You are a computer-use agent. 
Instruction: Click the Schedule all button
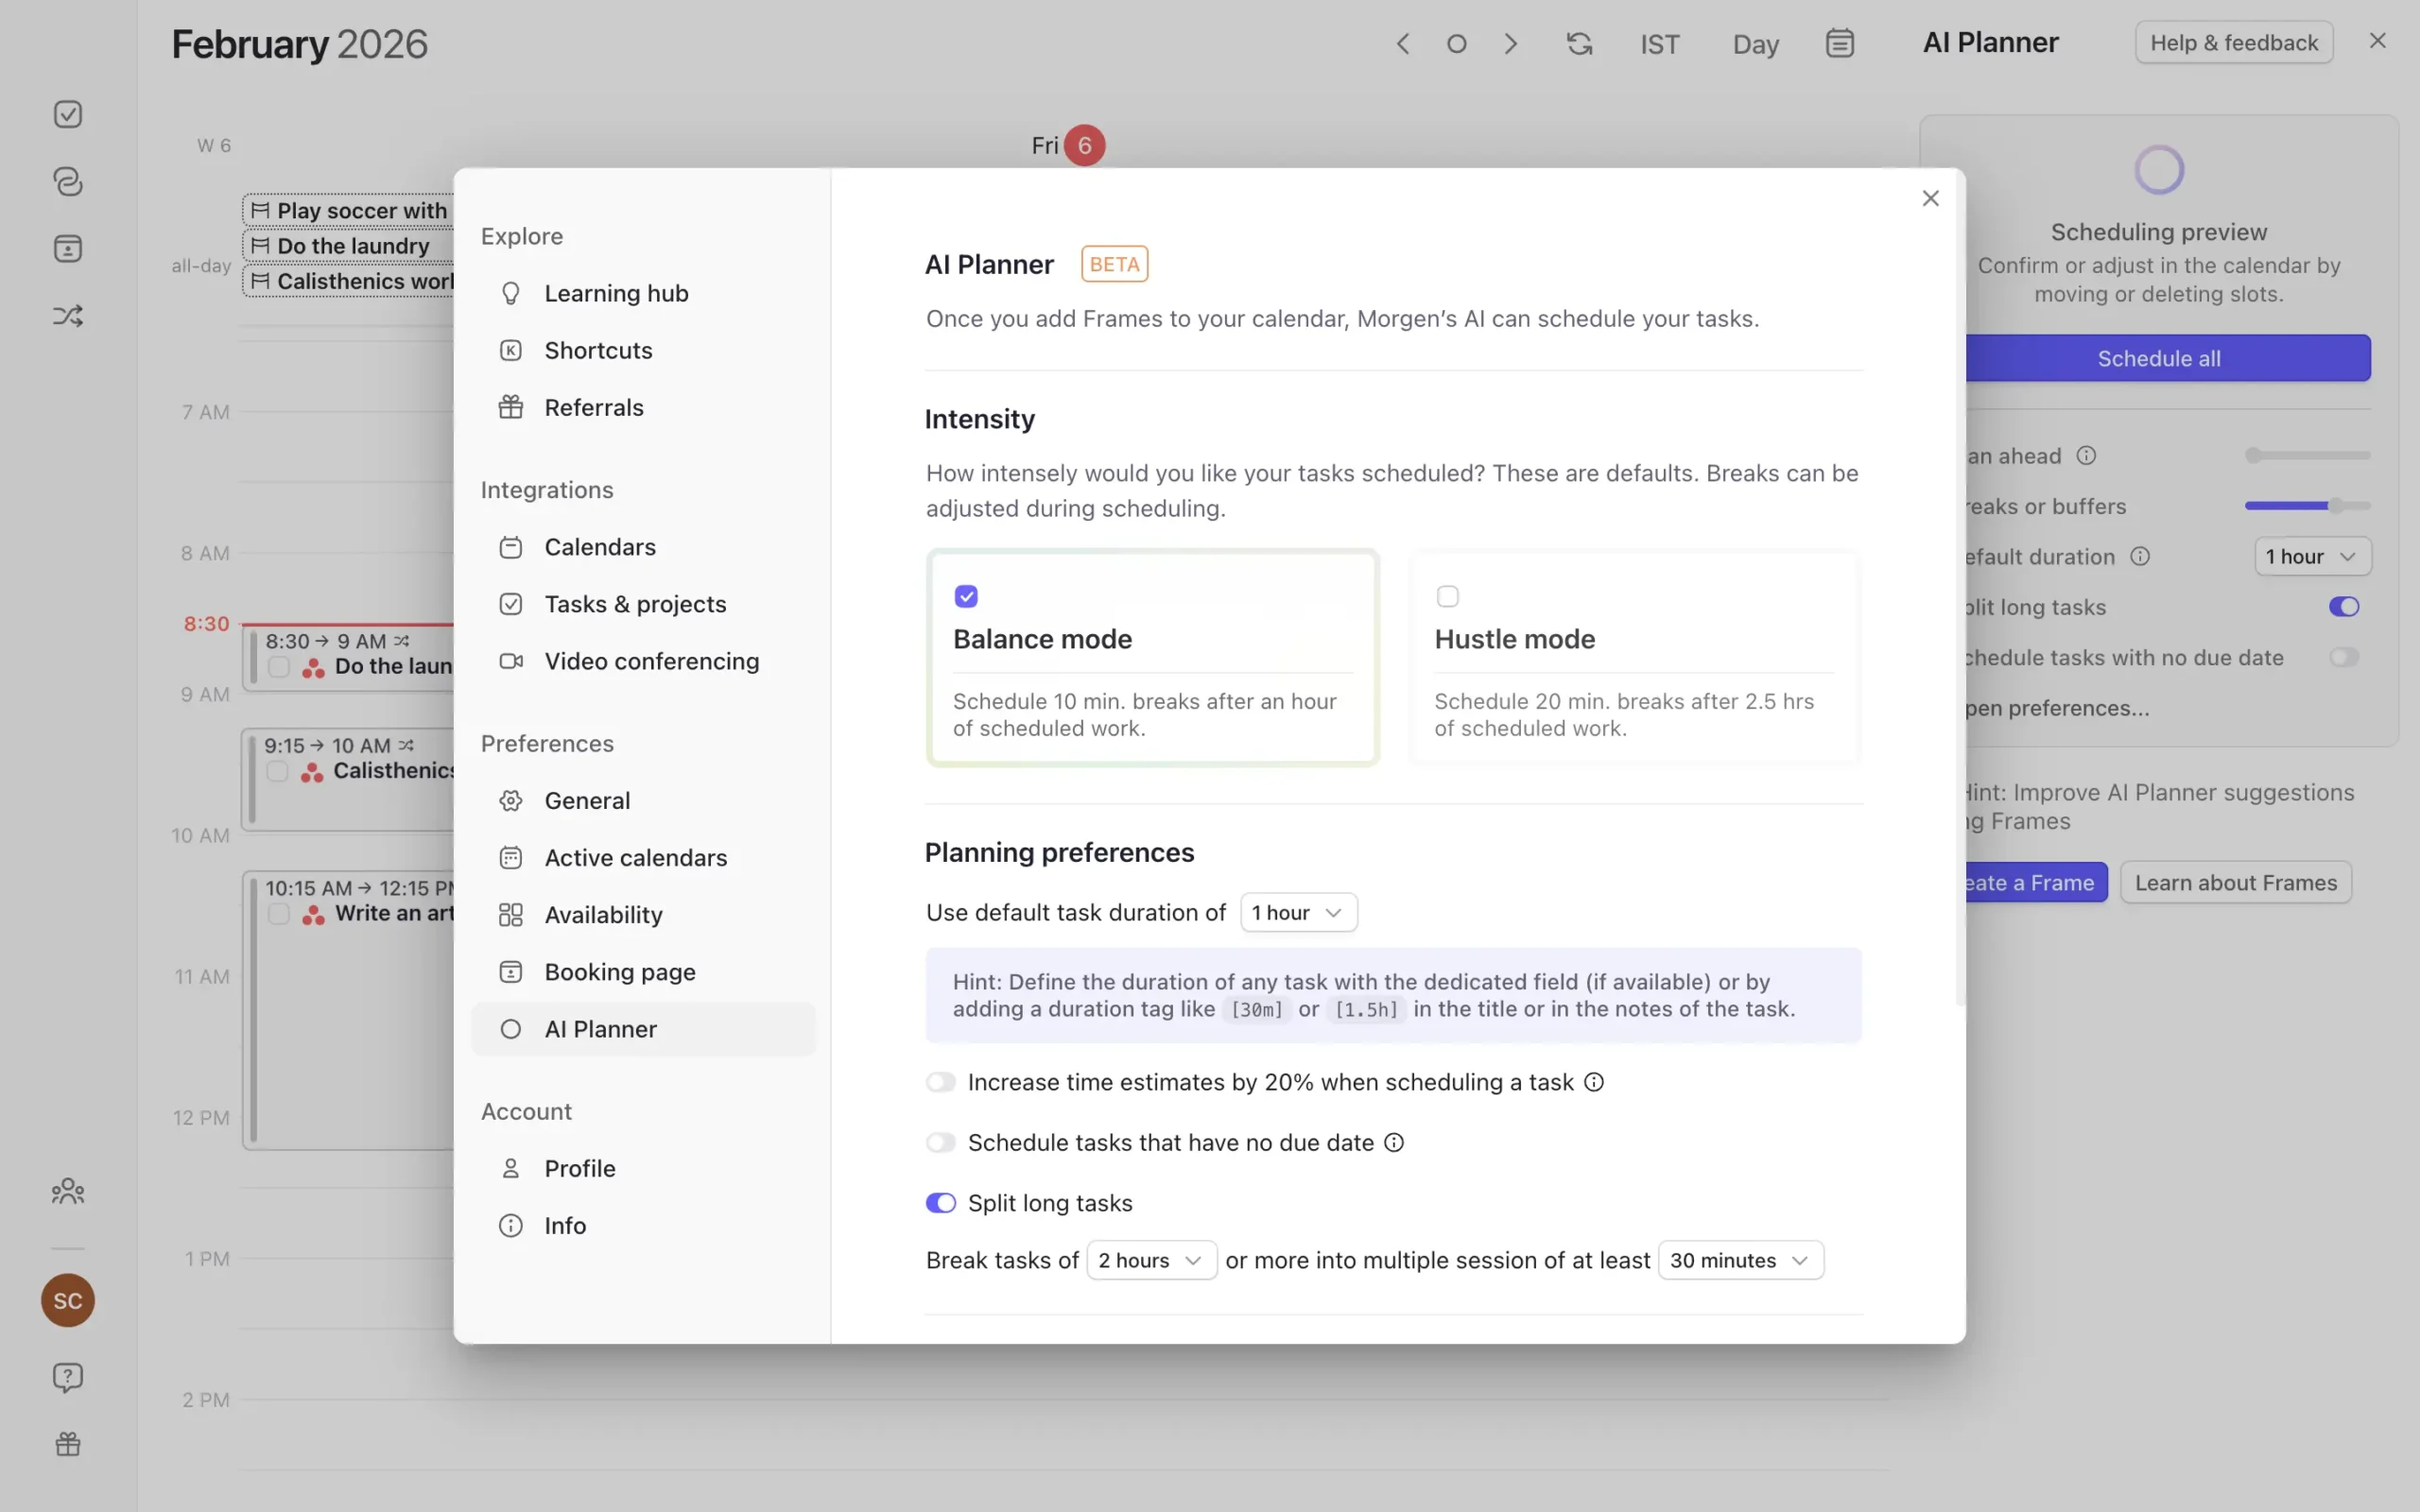pos(2159,358)
